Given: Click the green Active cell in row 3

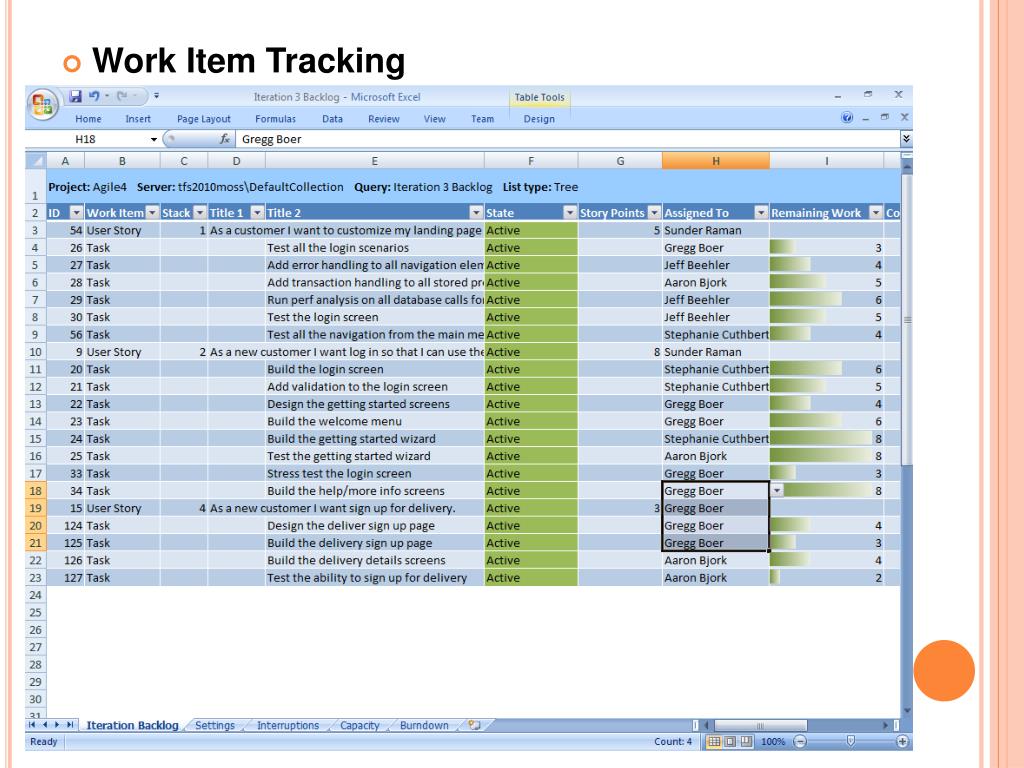Looking at the screenshot, I should click(x=531, y=231).
